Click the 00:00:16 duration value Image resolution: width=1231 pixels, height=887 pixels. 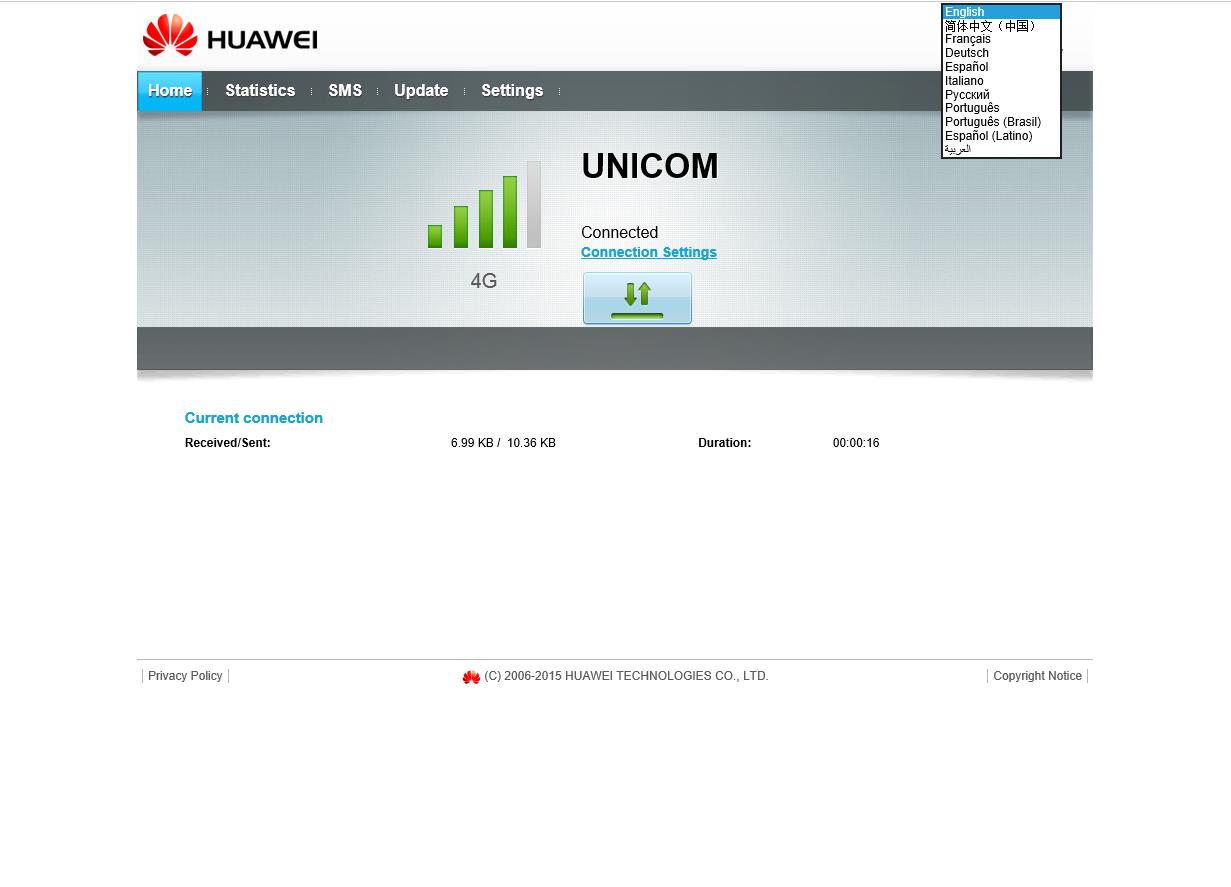point(856,443)
